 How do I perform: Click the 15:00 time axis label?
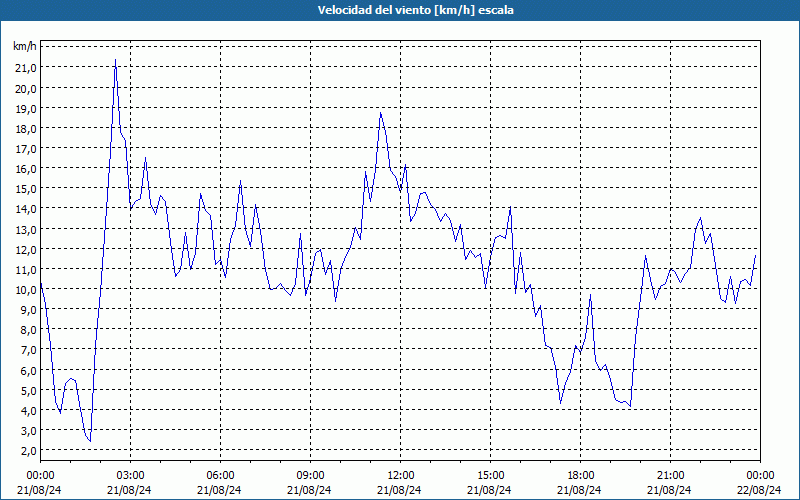[x=490, y=476]
